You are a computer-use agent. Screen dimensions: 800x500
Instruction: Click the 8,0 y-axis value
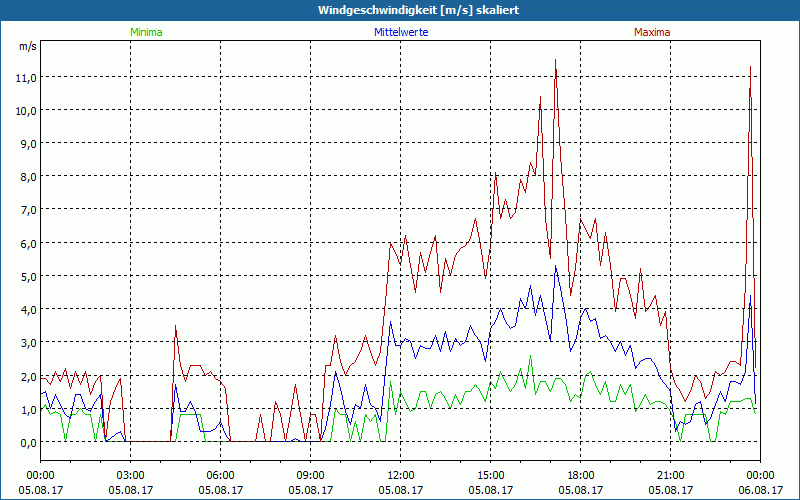click(28, 177)
